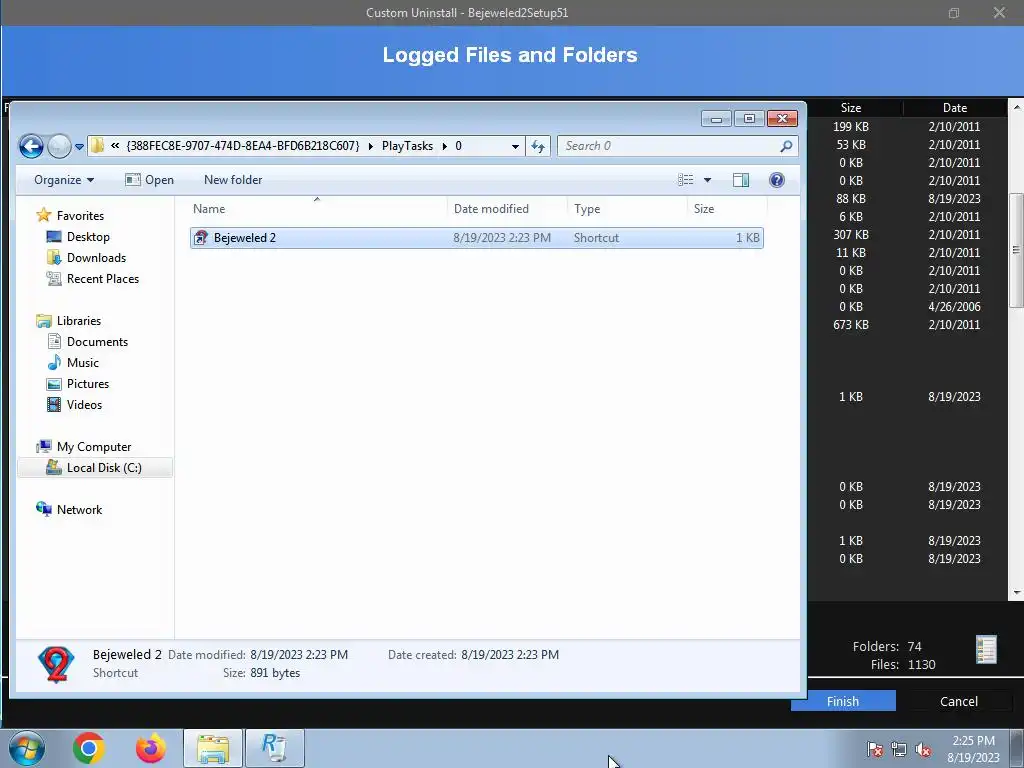1024x768 pixels.
Task: Open Downloads in navigation pane
Action: pyautogui.click(x=96, y=257)
